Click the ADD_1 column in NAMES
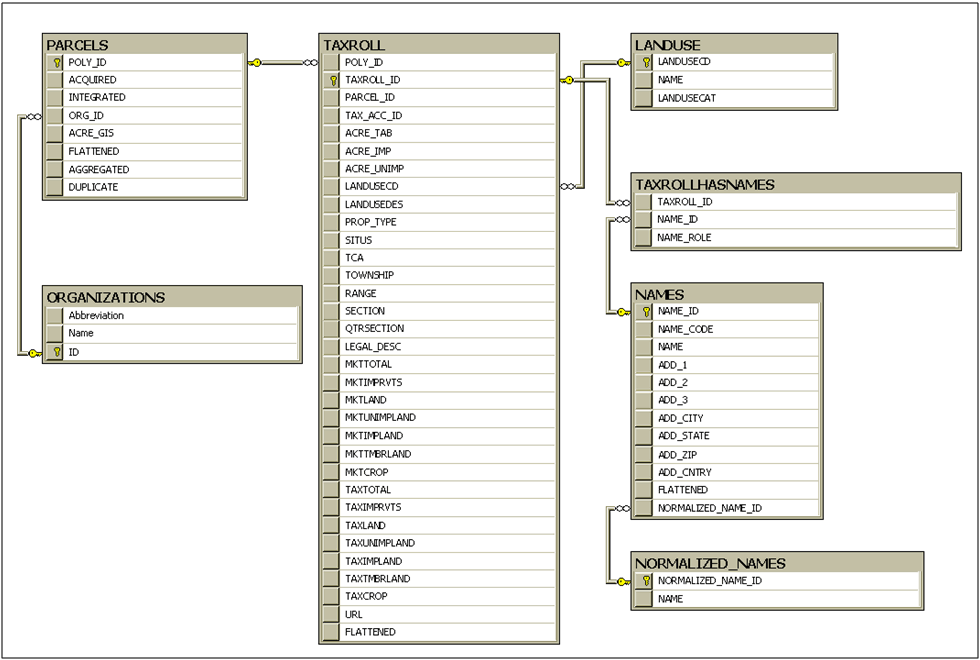 point(727,365)
